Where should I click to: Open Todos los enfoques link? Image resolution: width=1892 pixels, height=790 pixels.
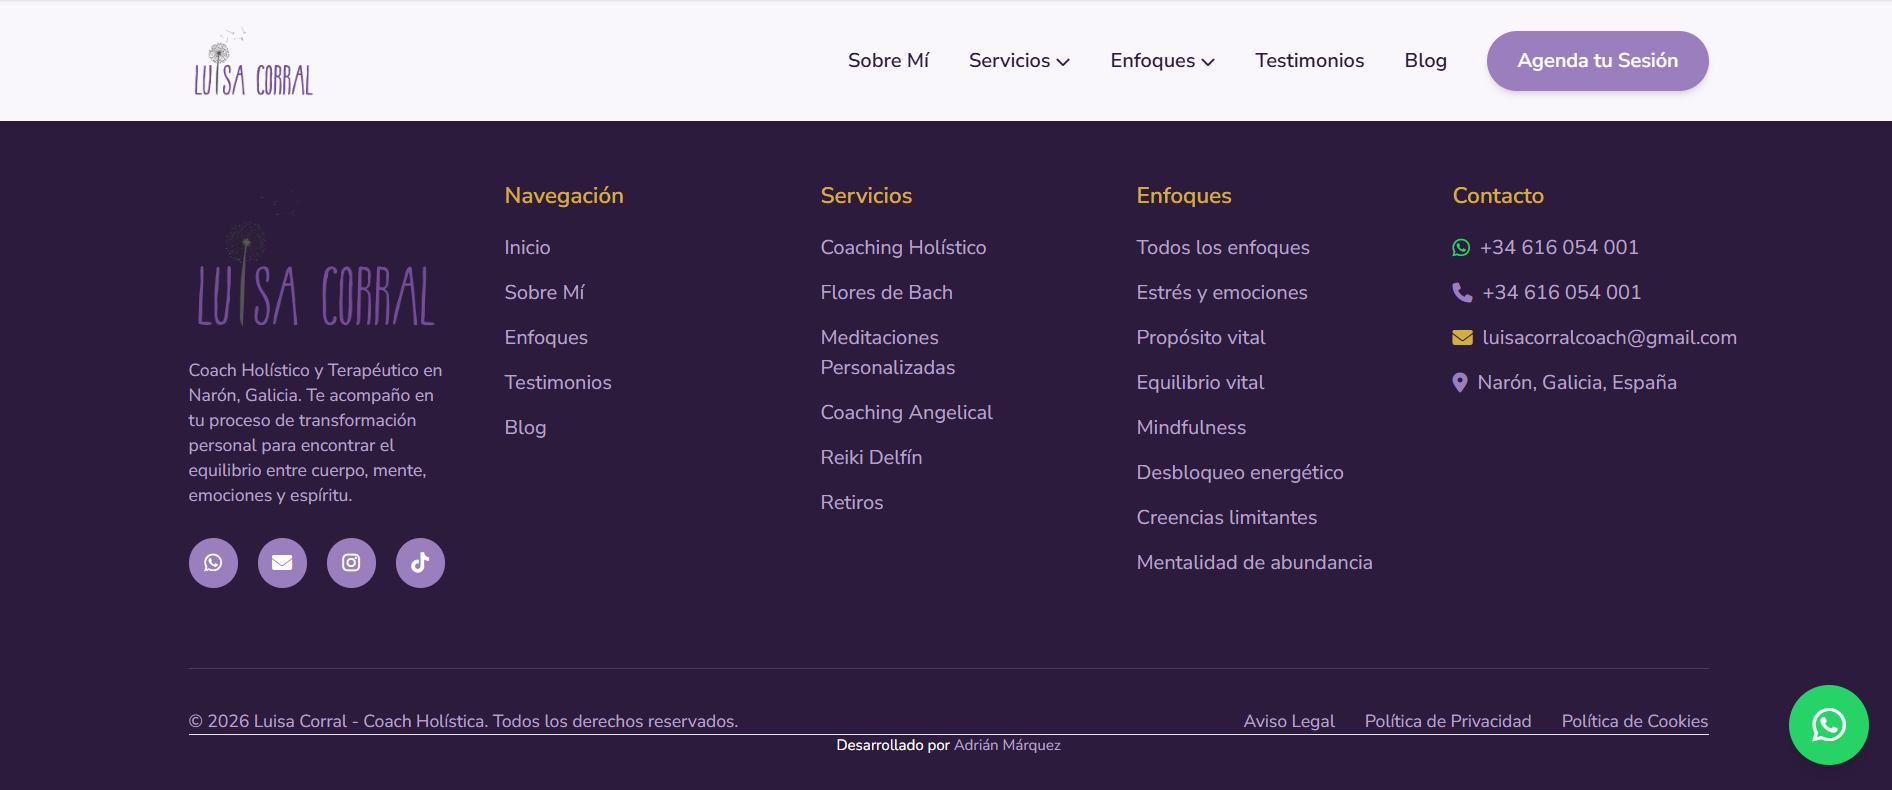tap(1223, 248)
